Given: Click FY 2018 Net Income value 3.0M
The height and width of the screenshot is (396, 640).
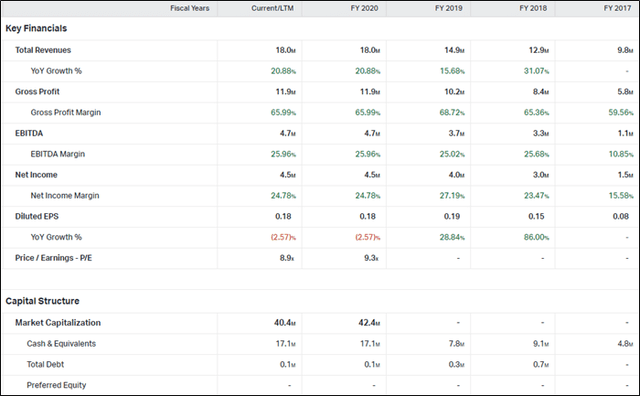Looking at the screenshot, I should click(541, 175).
